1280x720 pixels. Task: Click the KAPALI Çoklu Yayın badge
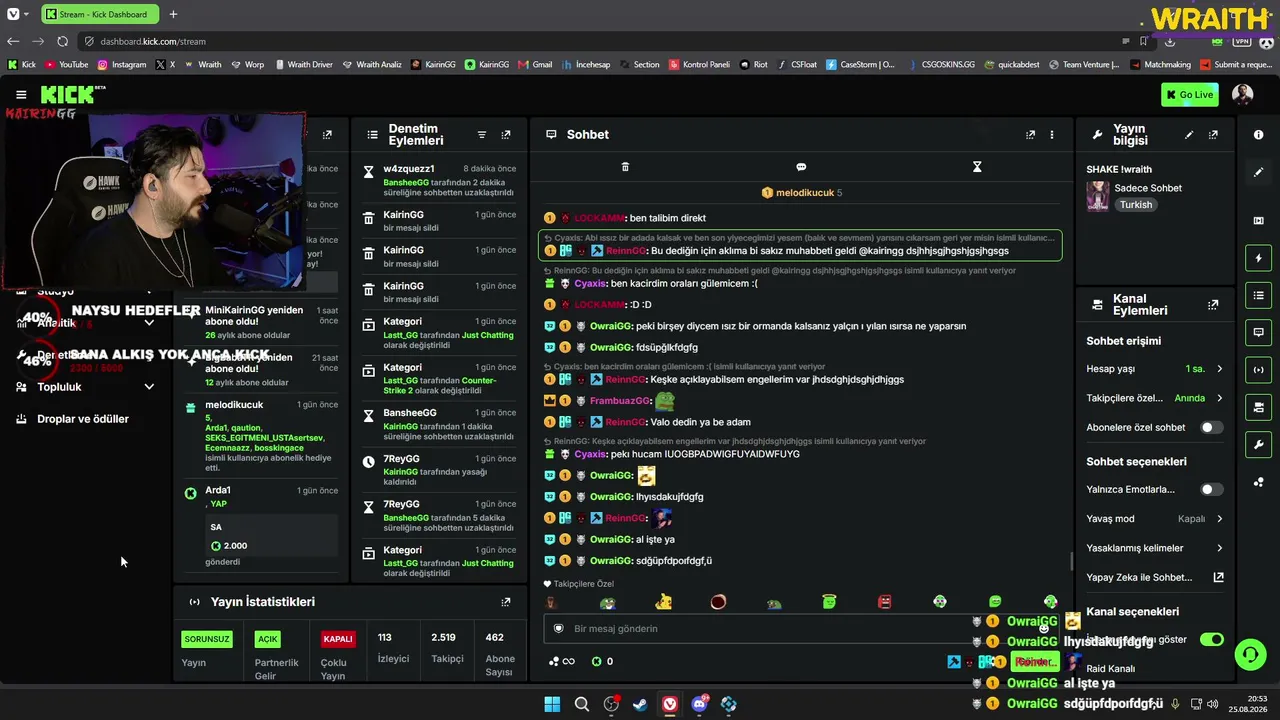pyautogui.click(x=338, y=639)
